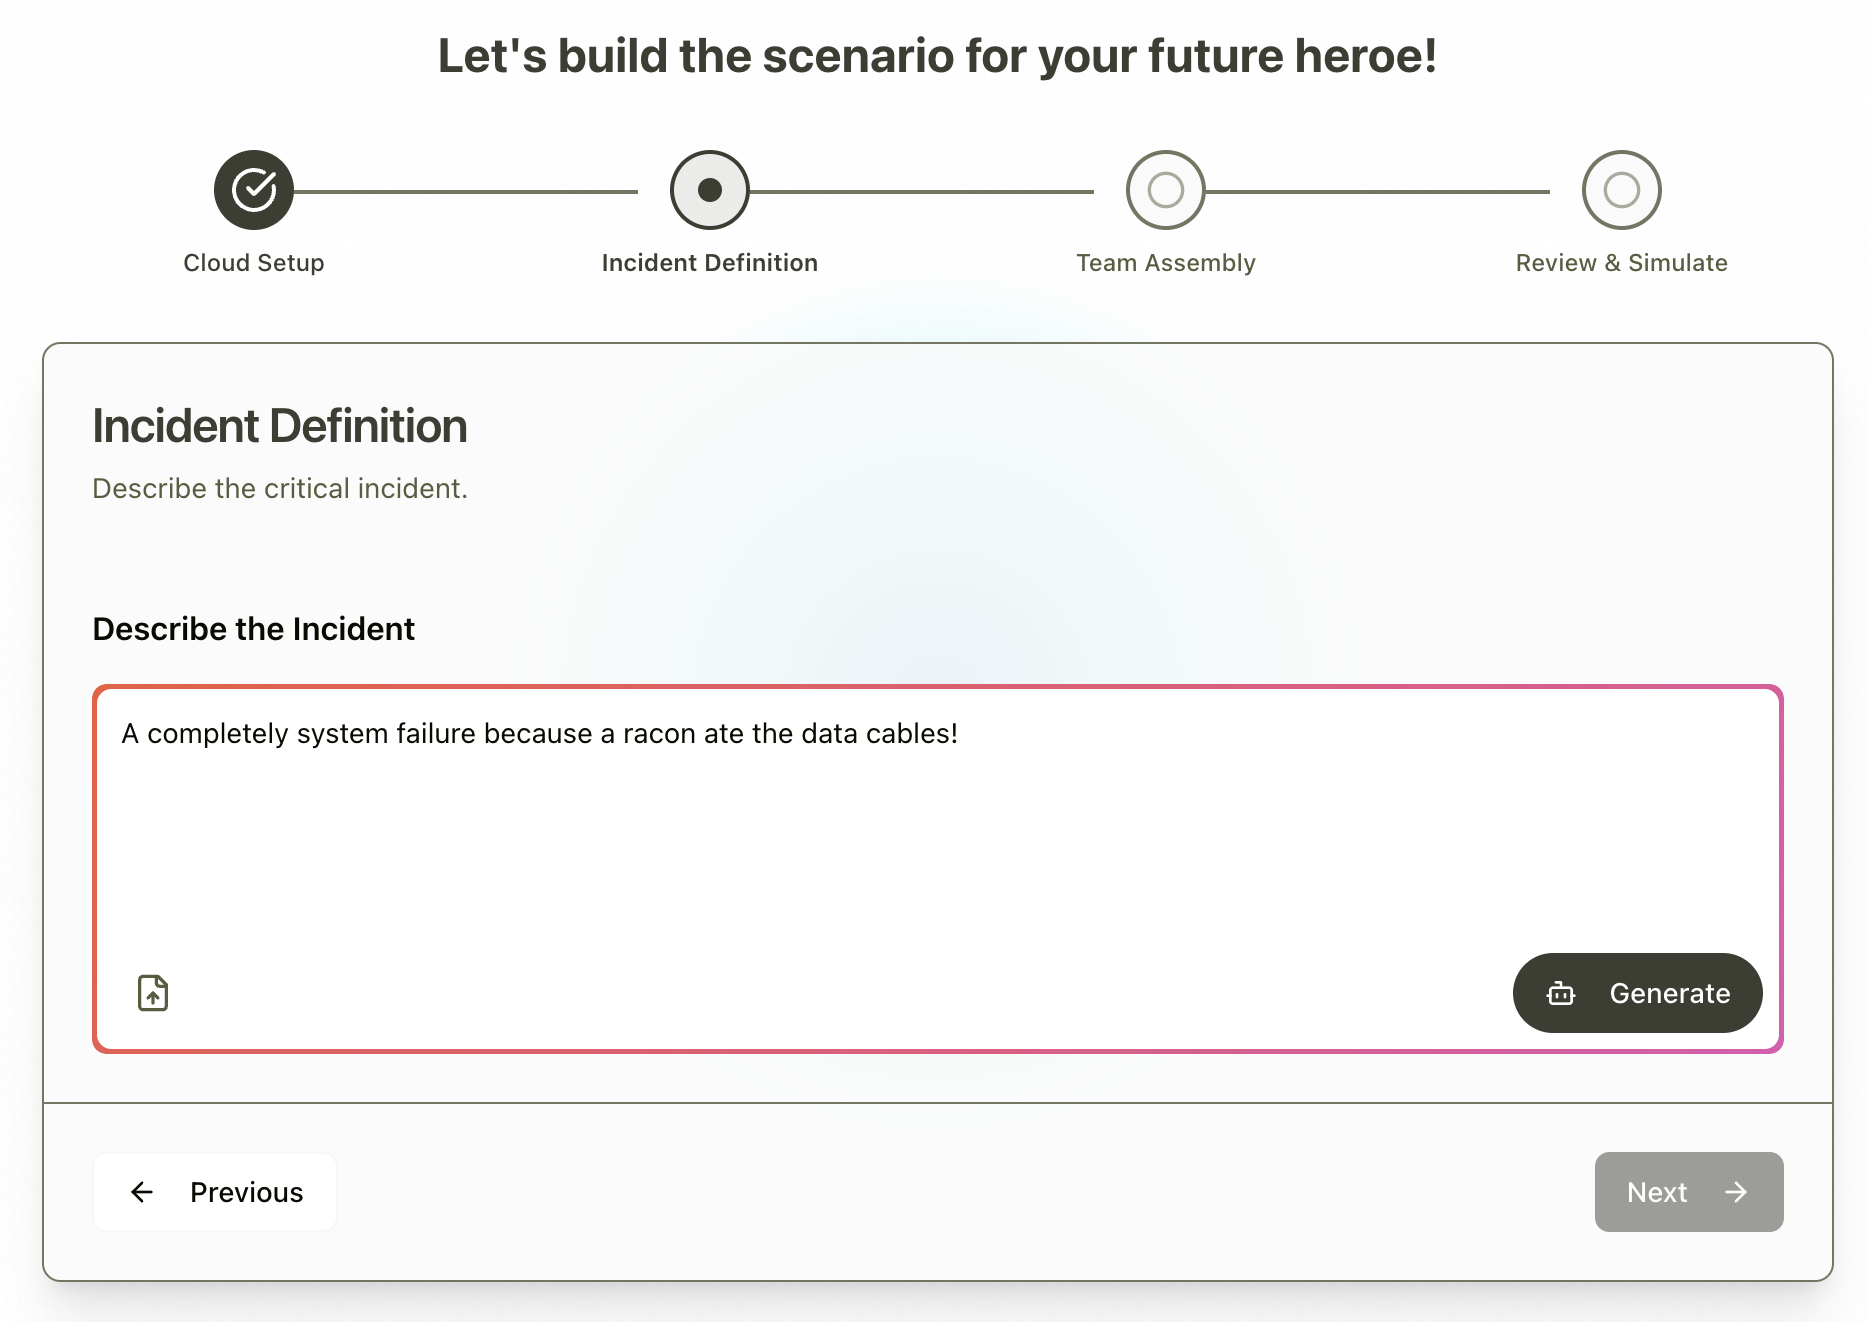This screenshot has height=1322, width=1868.
Task: Click the "Incident Definition" card heading
Action: (280, 426)
